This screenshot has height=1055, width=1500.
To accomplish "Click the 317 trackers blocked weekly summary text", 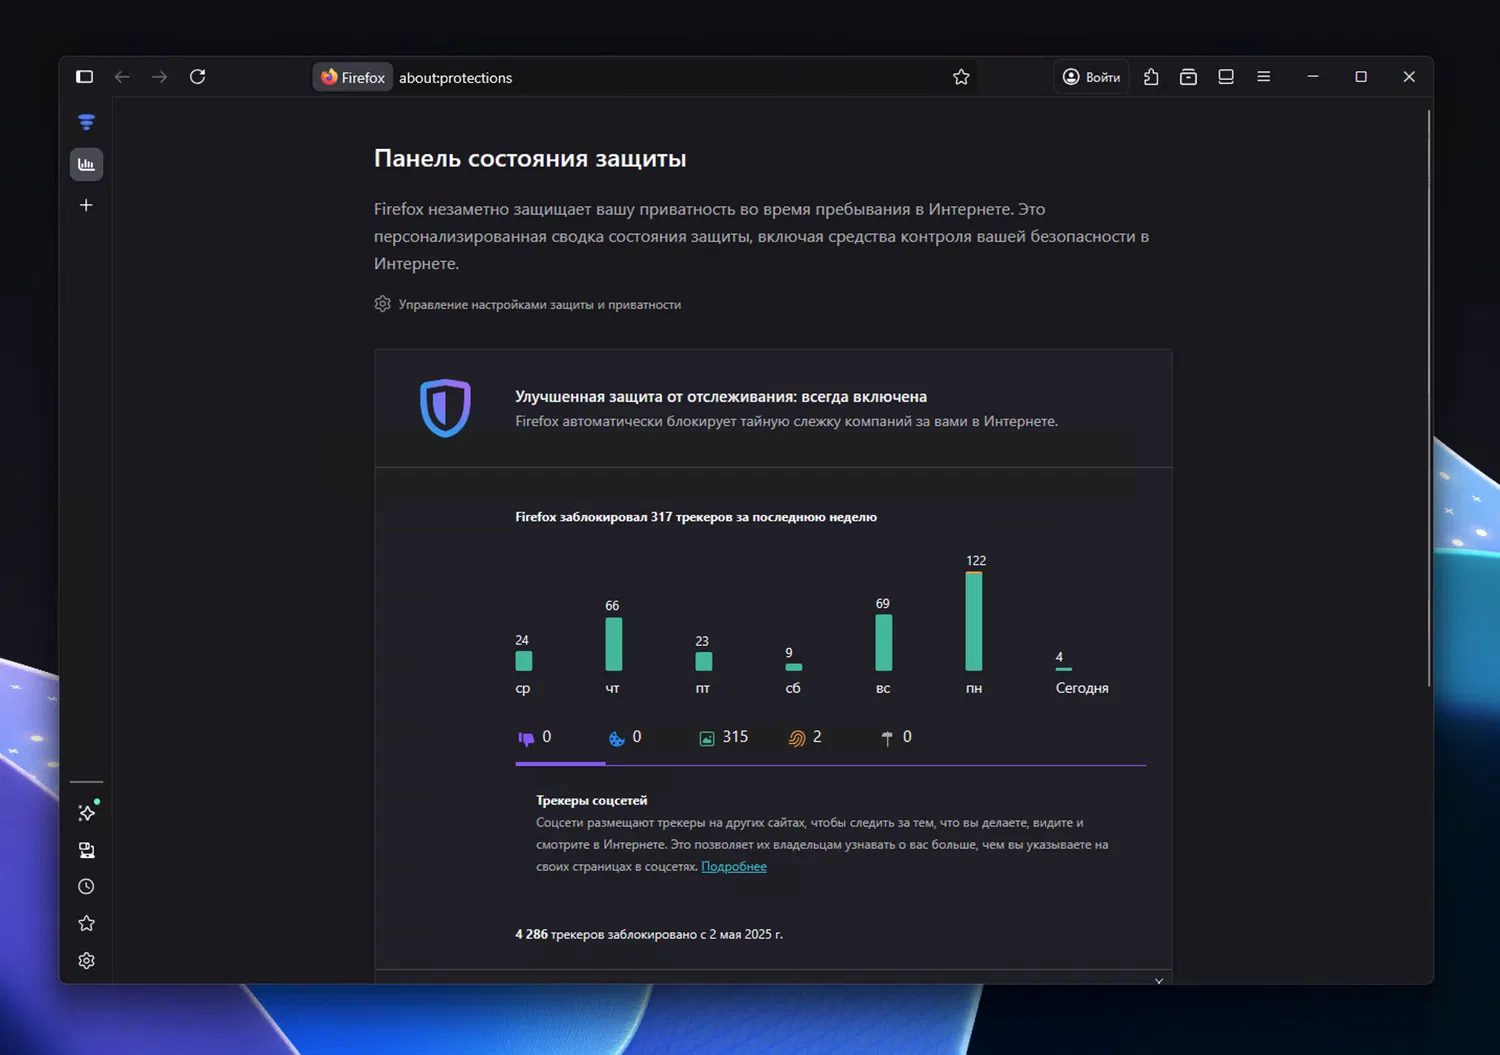I will 696,517.
